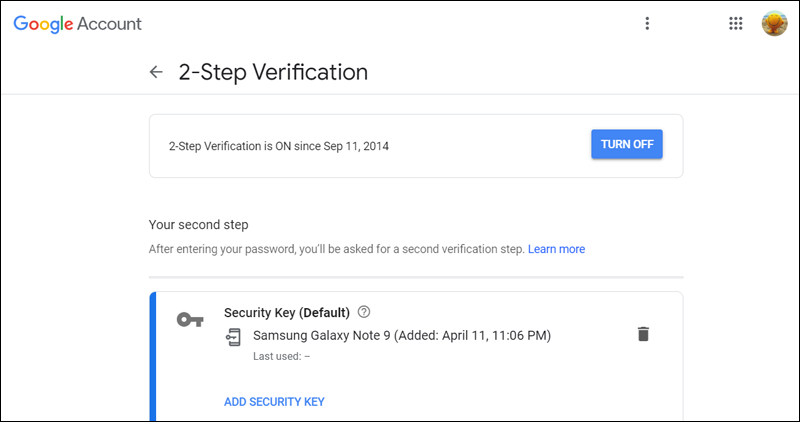Click the 2-Step Verification page title
The height and width of the screenshot is (422, 800).
click(273, 72)
